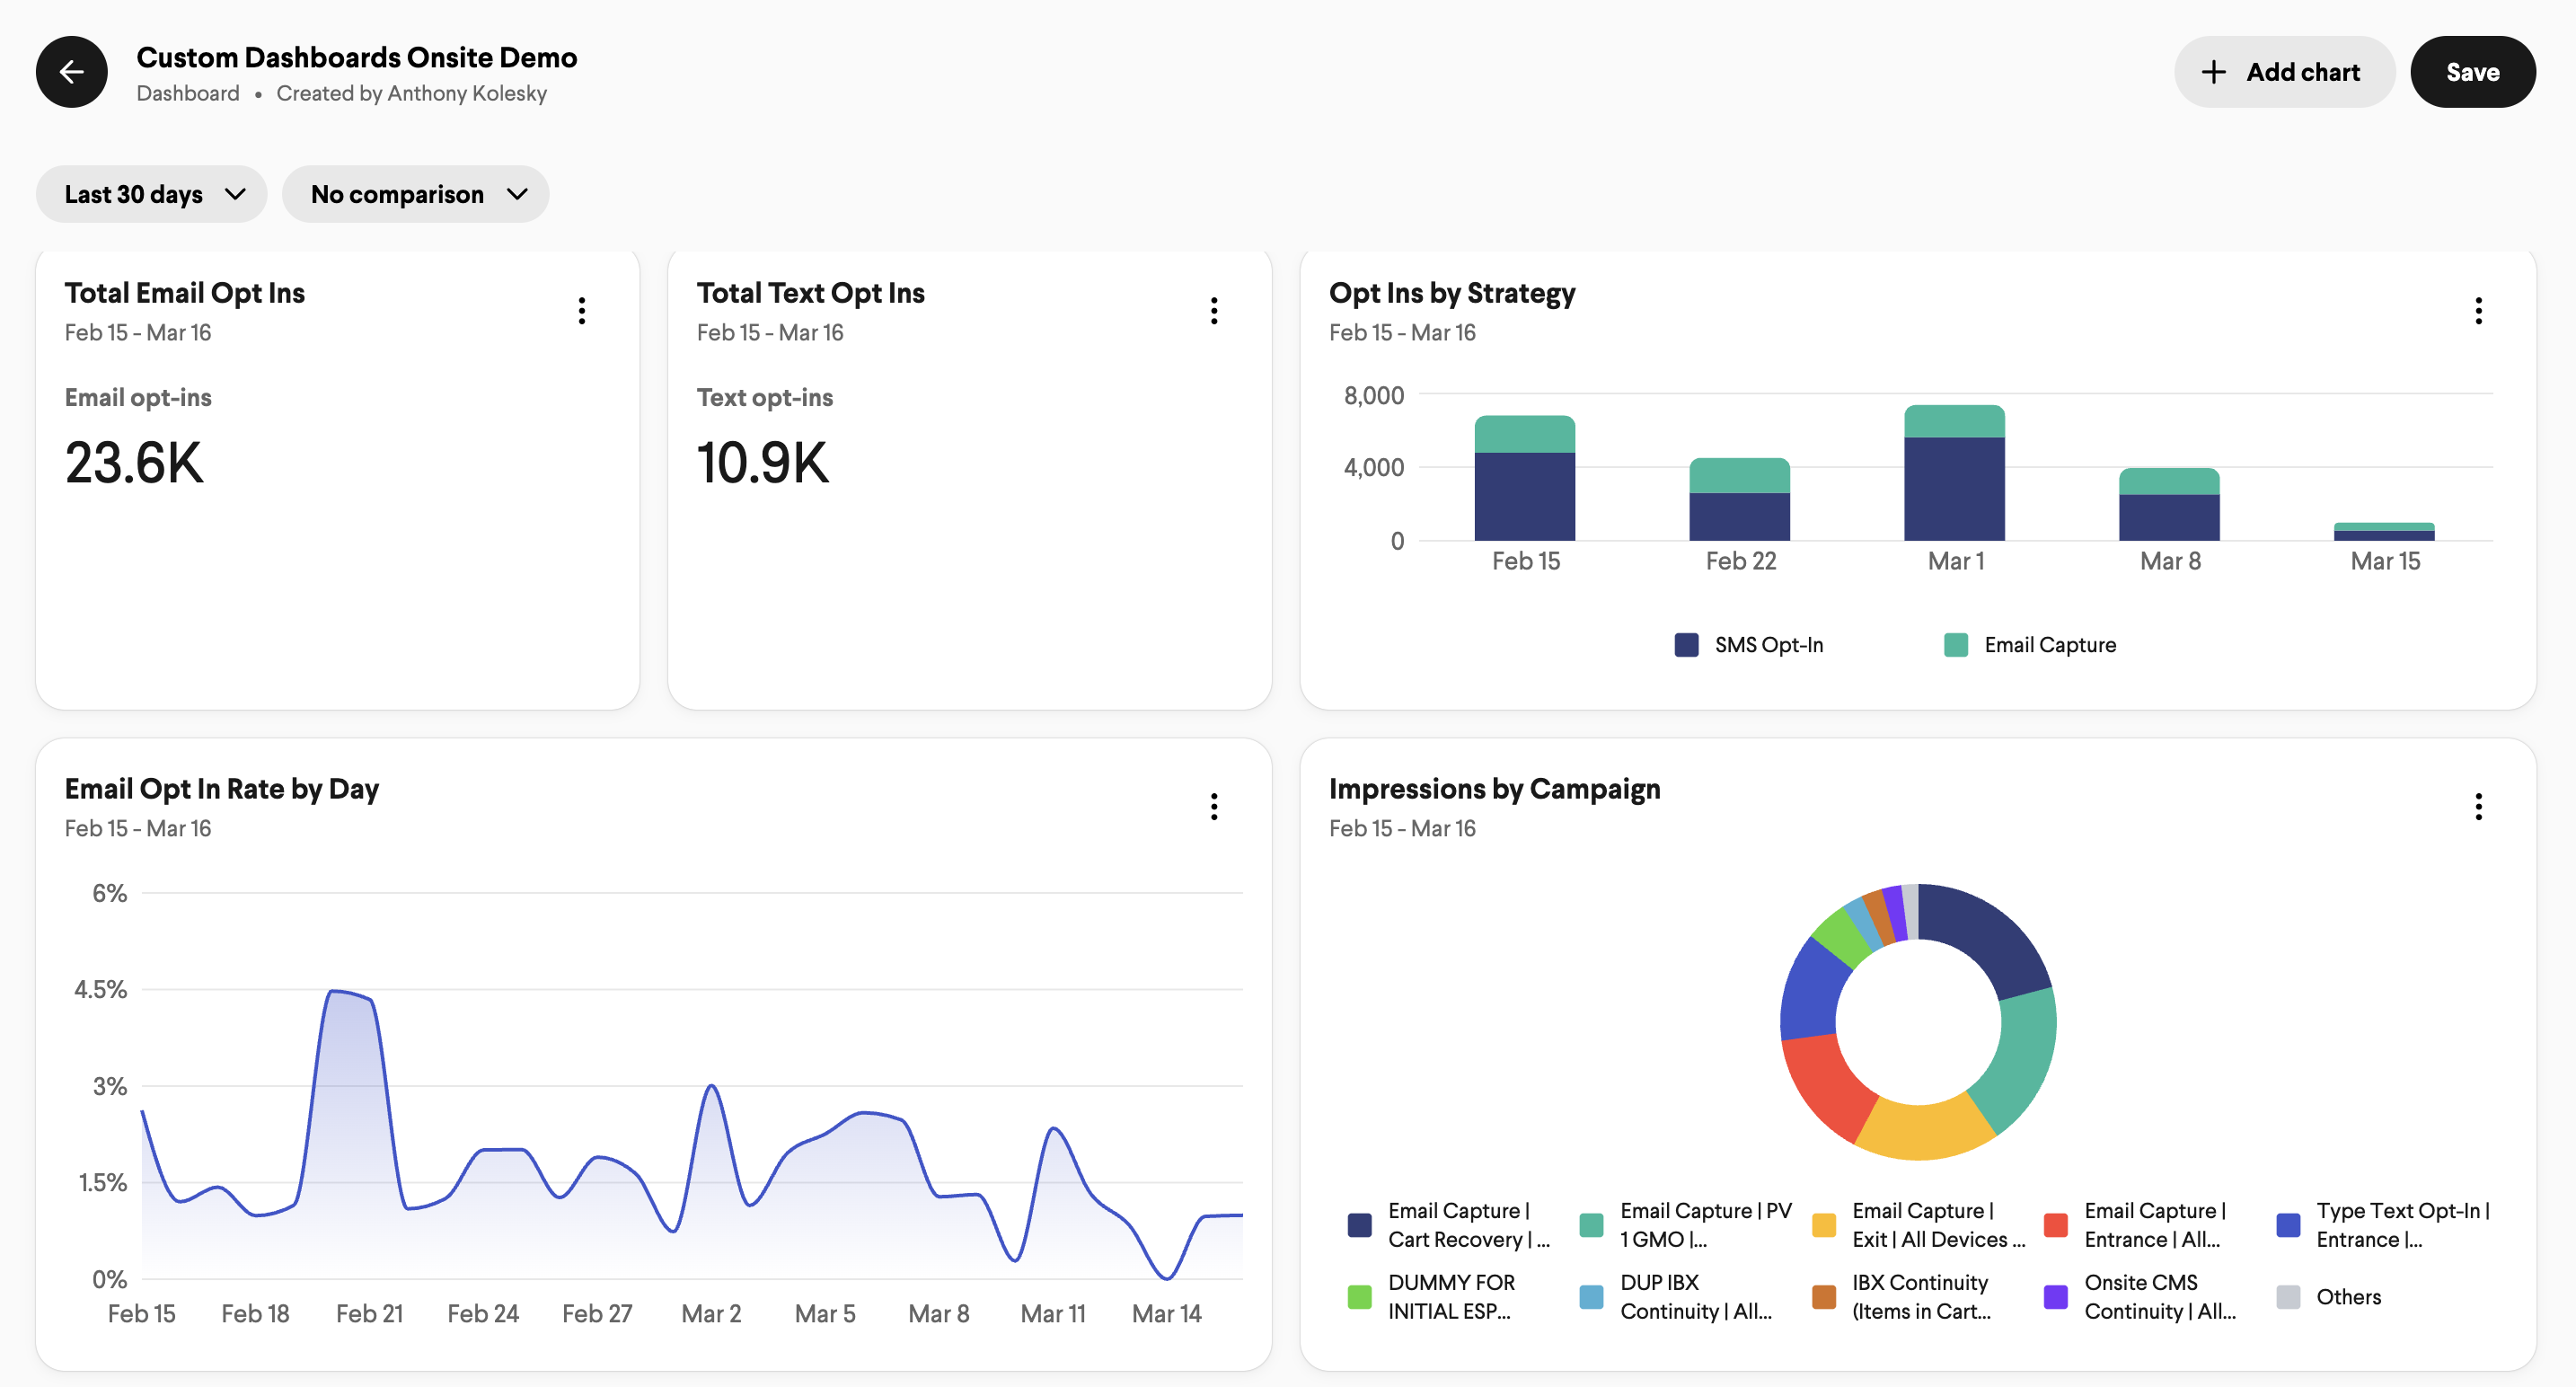Click Email Capture Entrance All legend swatch
This screenshot has width=2576, height=1387.
[x=2056, y=1225]
